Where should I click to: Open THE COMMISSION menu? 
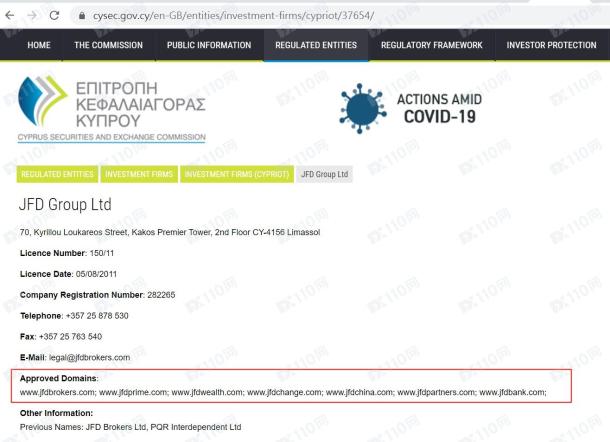pyautogui.click(x=109, y=45)
